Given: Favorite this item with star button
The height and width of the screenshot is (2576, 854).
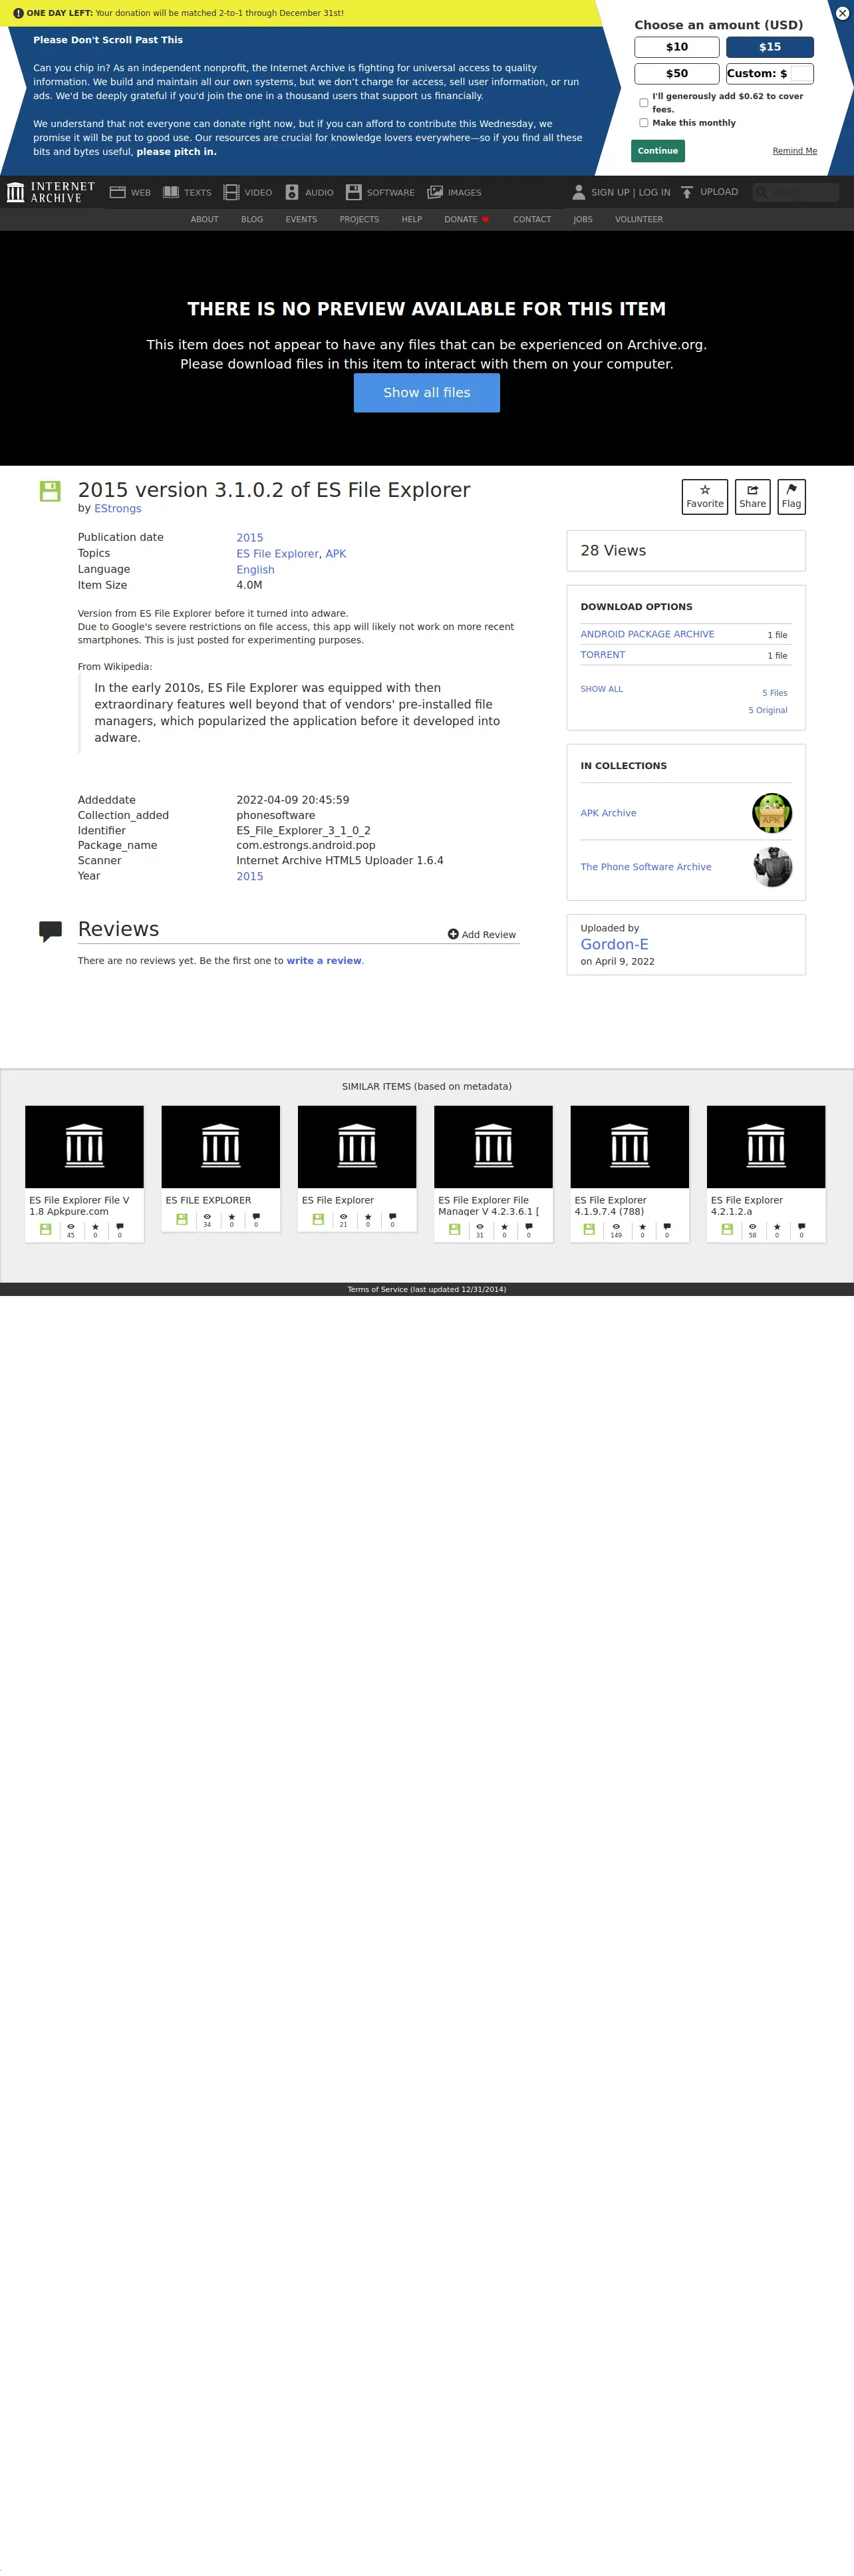Looking at the screenshot, I should [705, 497].
